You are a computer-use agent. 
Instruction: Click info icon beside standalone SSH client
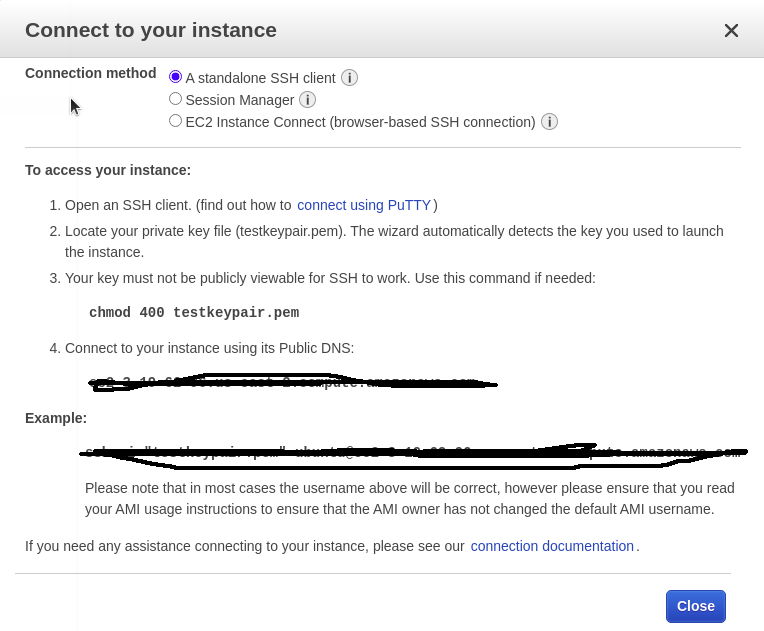[x=349, y=77]
